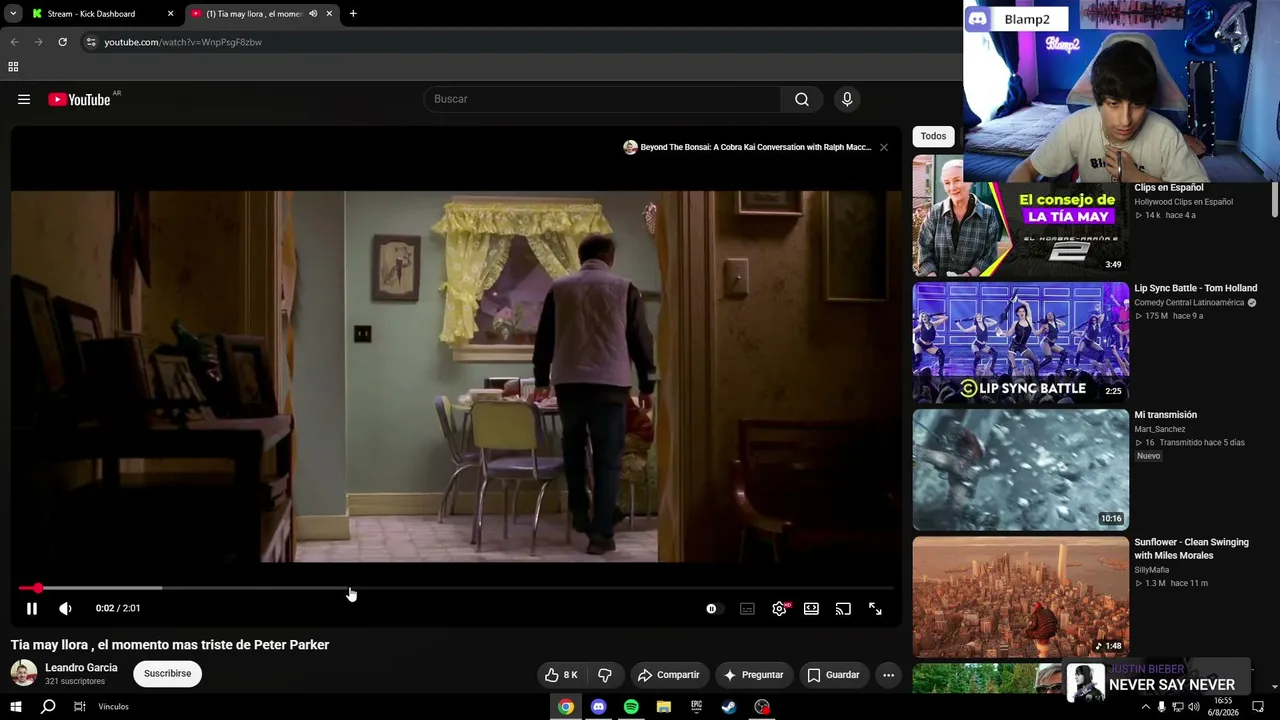The width and height of the screenshot is (1280, 720).
Task: Open Lip Sync Battle video thumbnail
Action: [x=1020, y=343]
